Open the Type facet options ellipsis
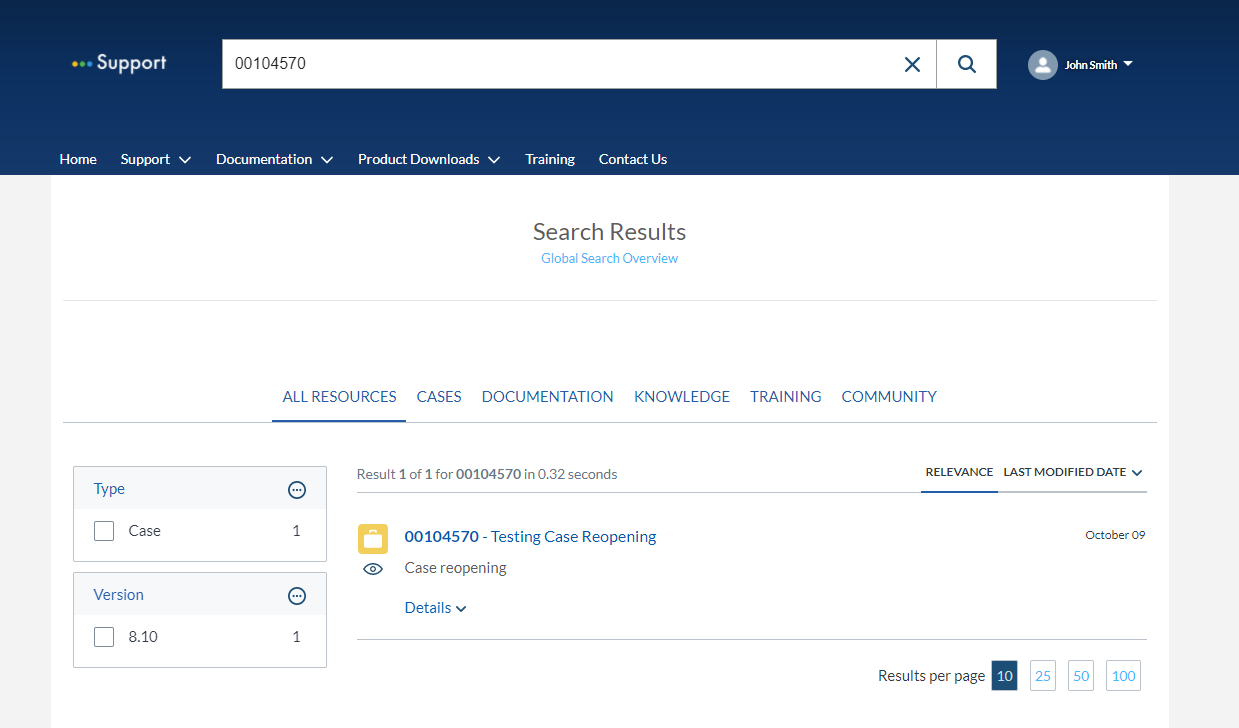Viewport: 1239px width, 728px height. point(297,490)
